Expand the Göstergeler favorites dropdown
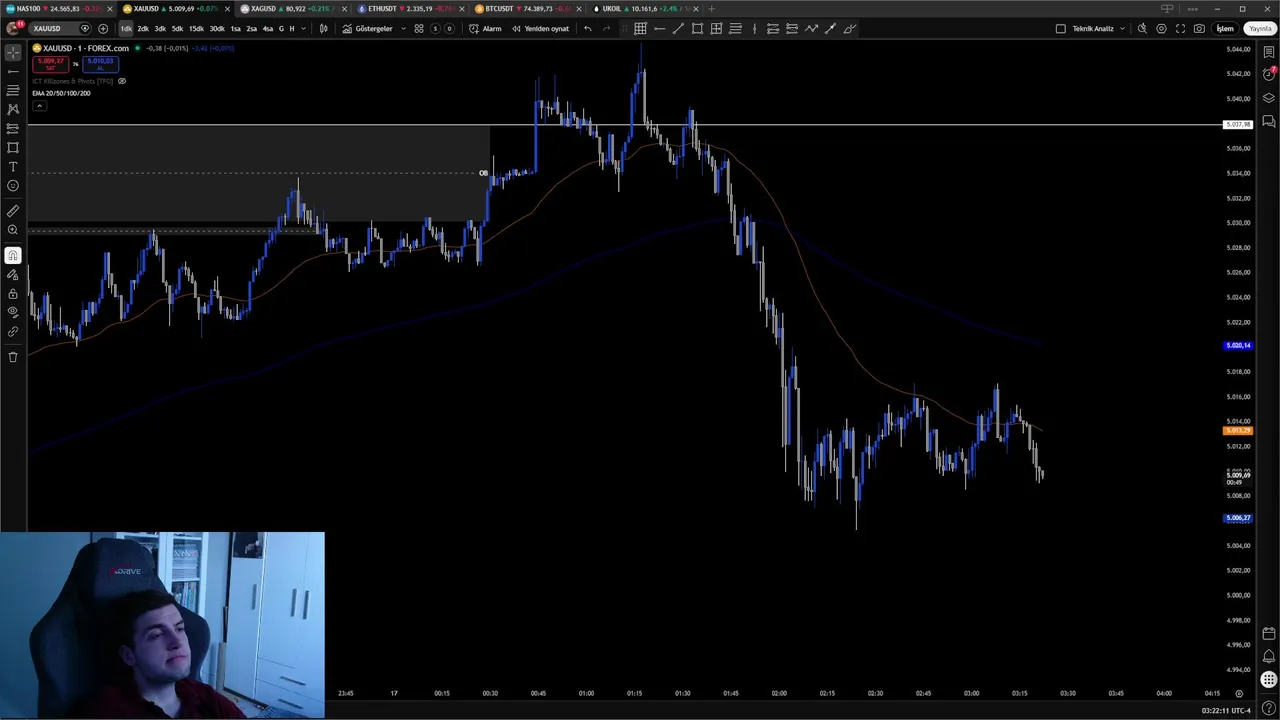1280x720 pixels. (x=403, y=28)
